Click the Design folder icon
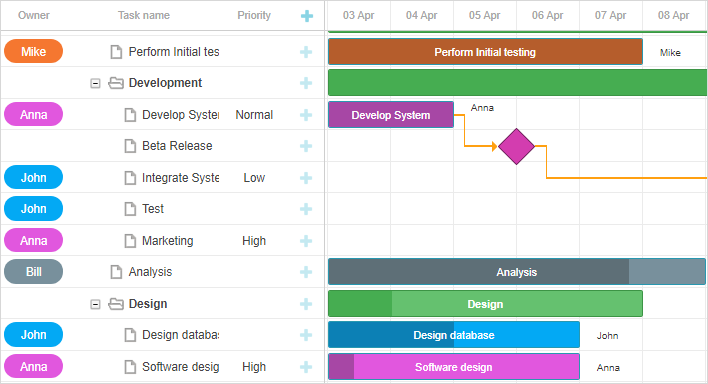Viewport: 708px width, 384px height. click(x=116, y=304)
